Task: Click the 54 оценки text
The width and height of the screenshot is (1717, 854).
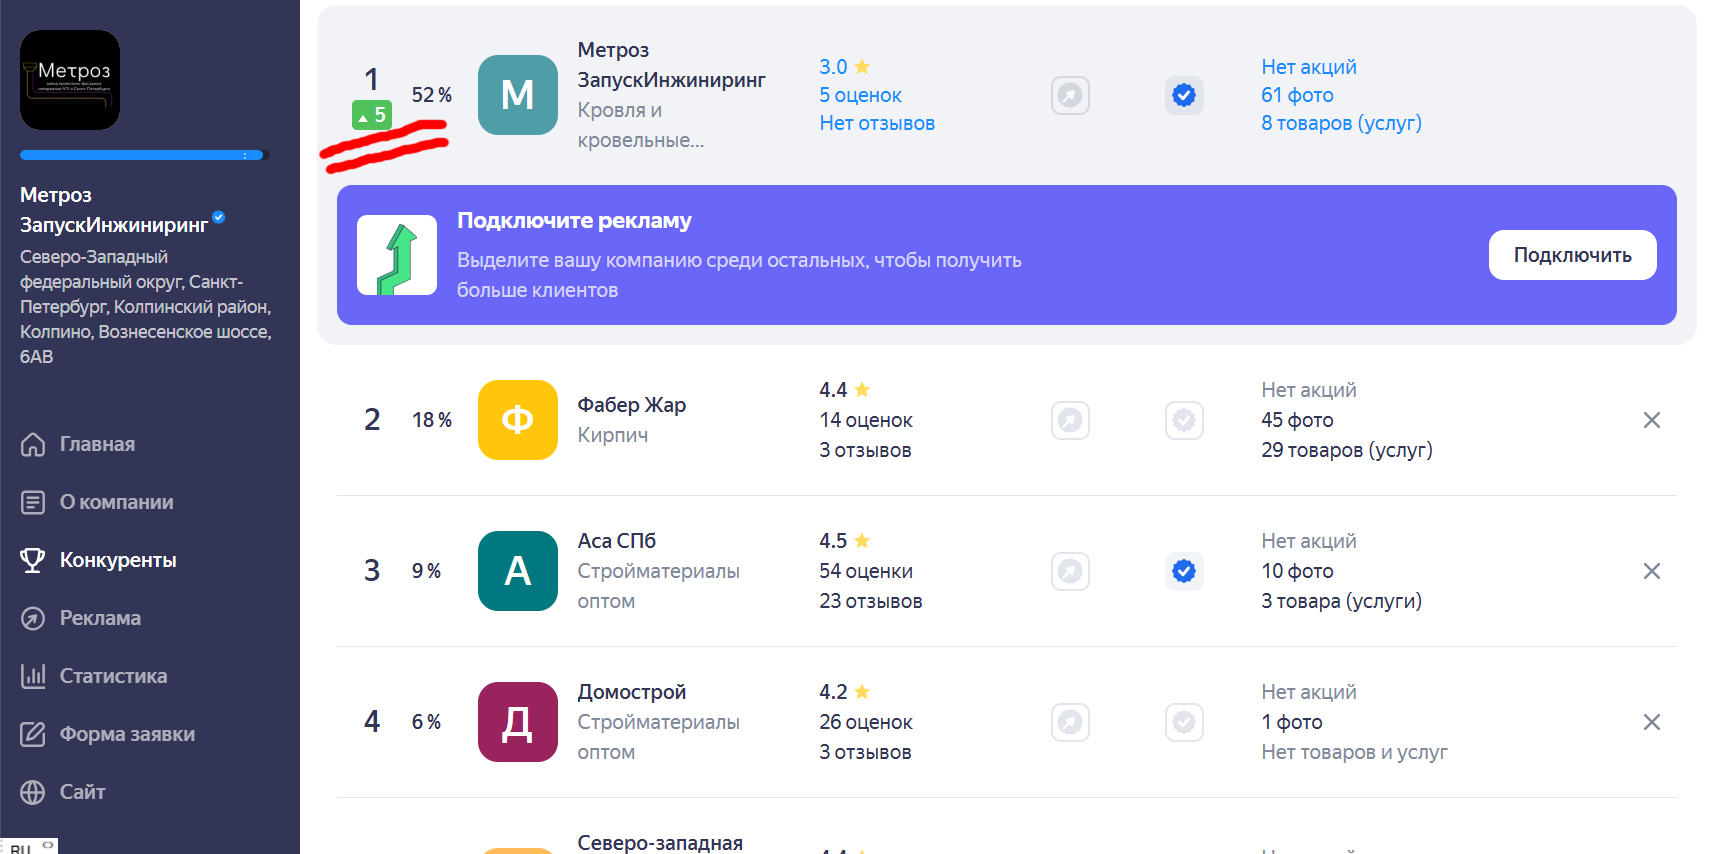Action: (x=865, y=571)
